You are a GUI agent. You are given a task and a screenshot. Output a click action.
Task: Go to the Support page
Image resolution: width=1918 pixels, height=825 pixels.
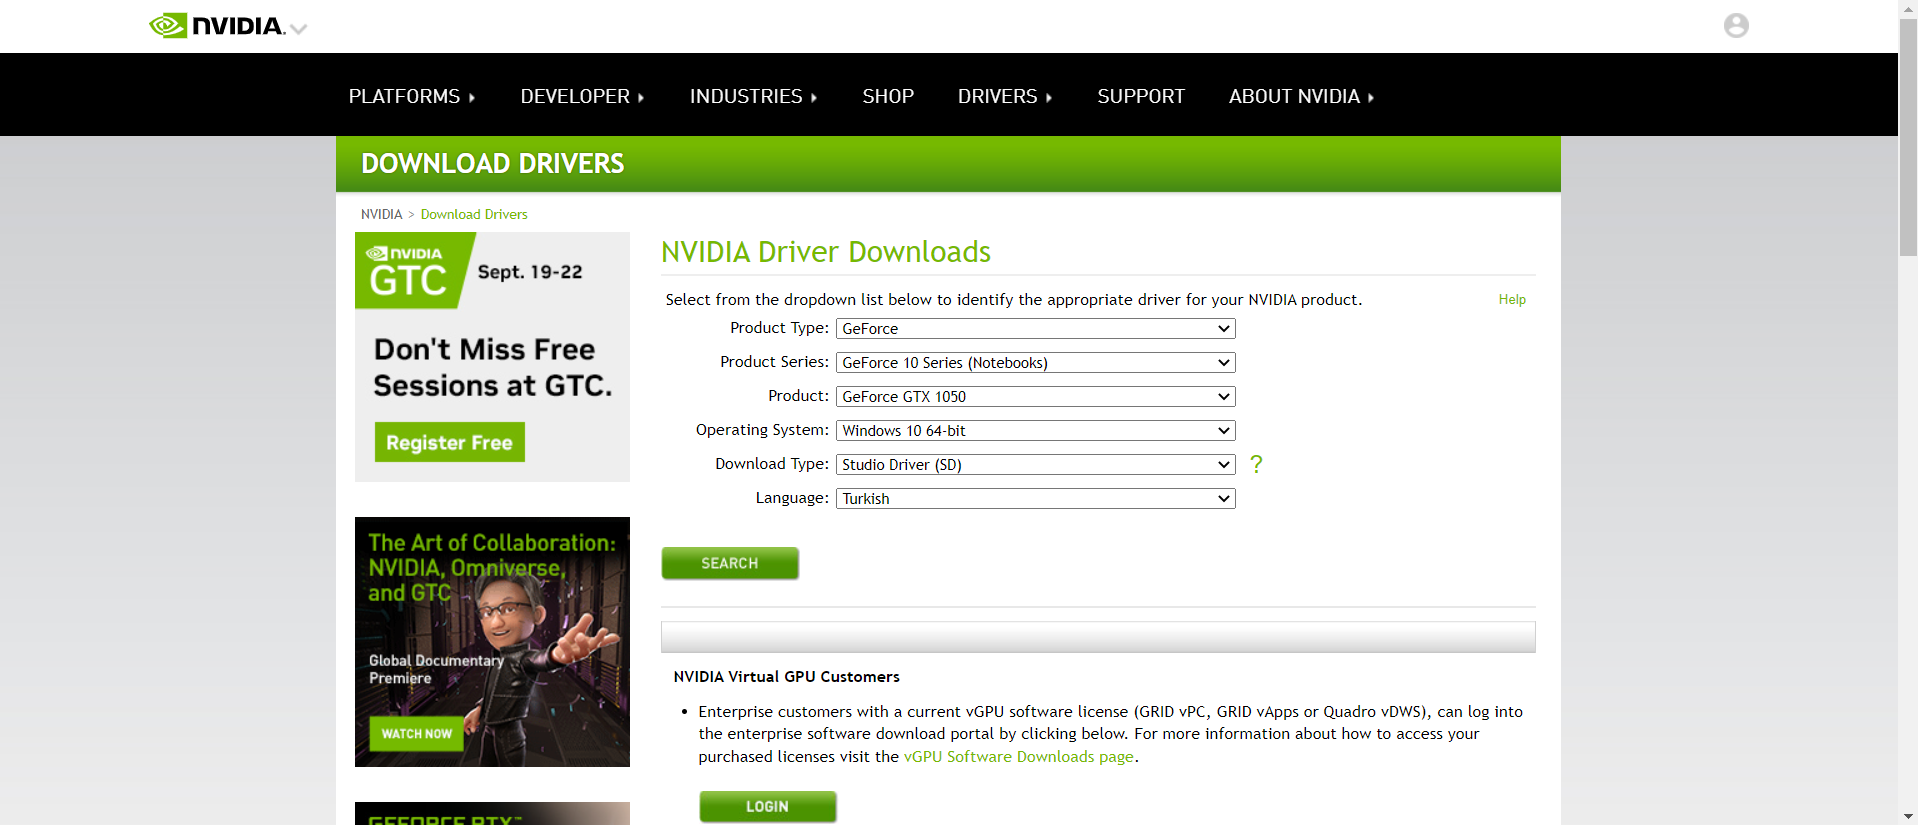pyautogui.click(x=1141, y=96)
